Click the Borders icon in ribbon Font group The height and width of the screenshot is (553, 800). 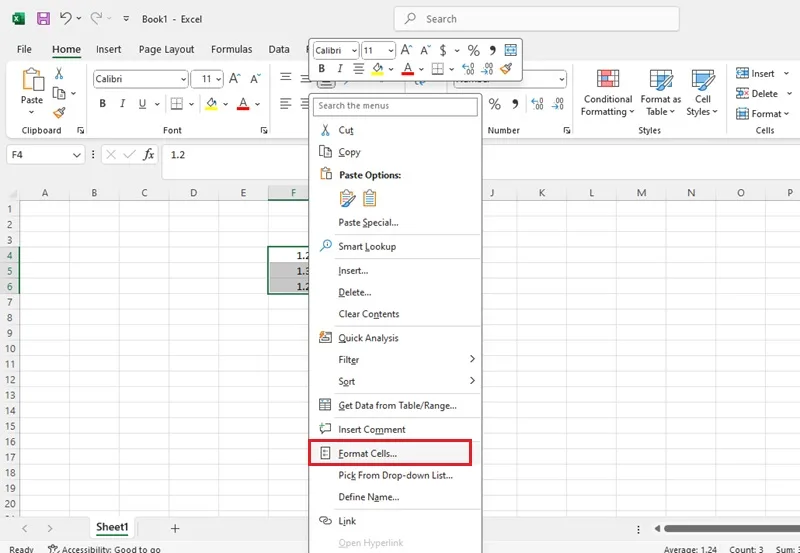pos(177,104)
